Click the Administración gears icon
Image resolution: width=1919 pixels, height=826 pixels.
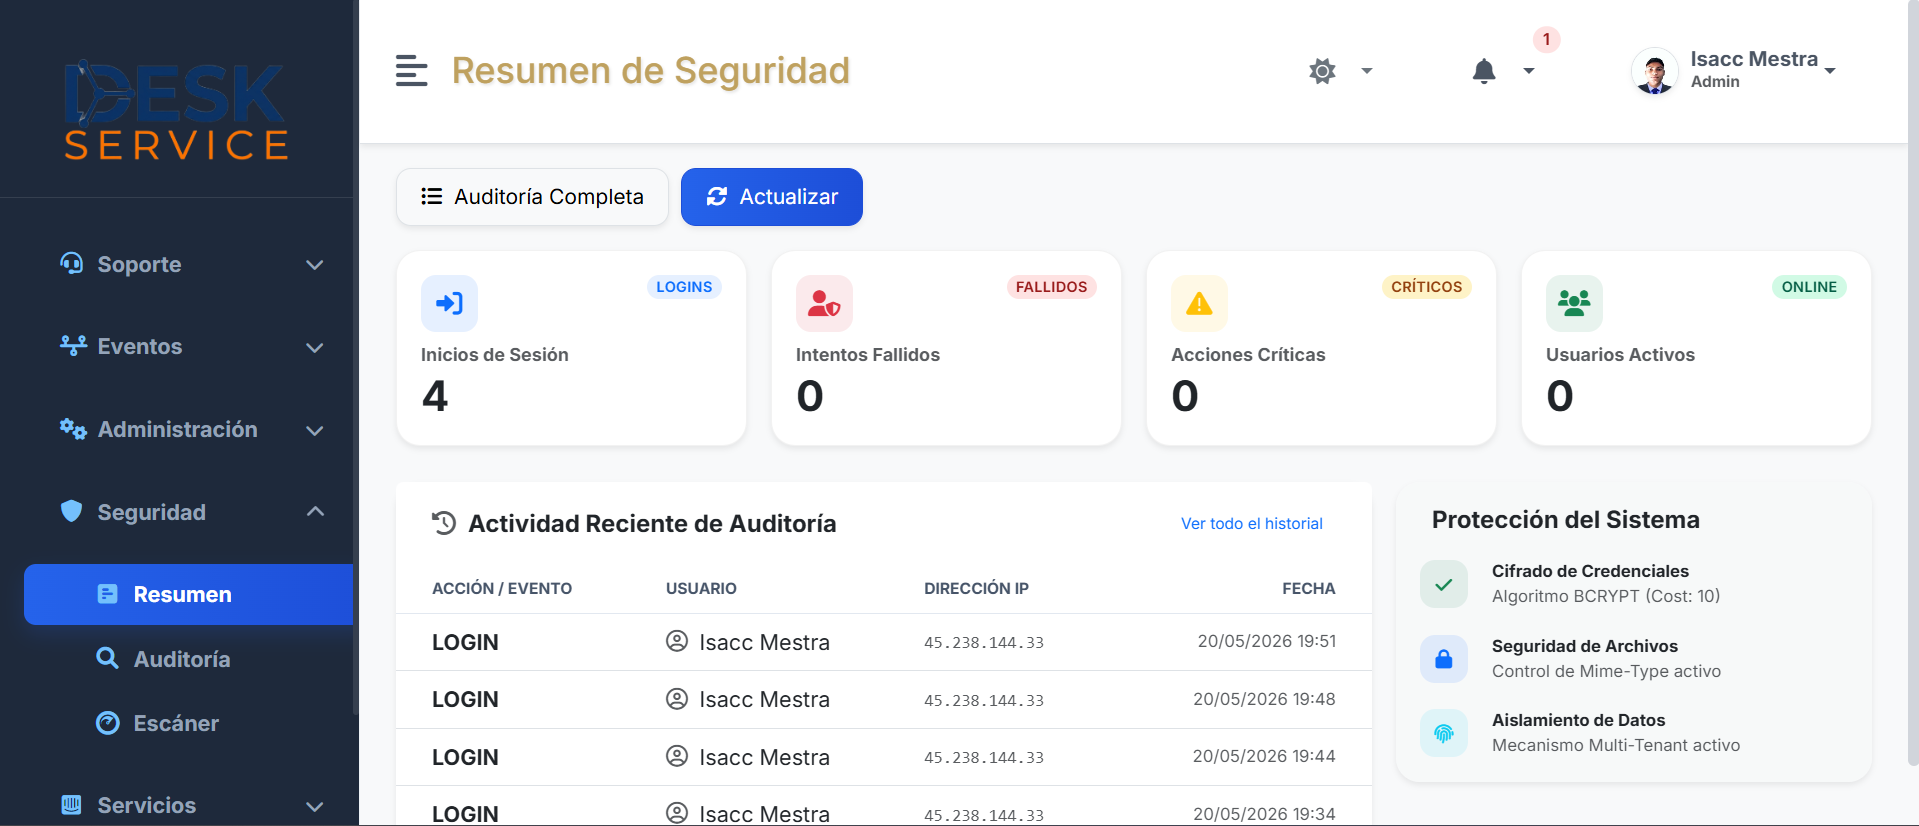click(73, 428)
